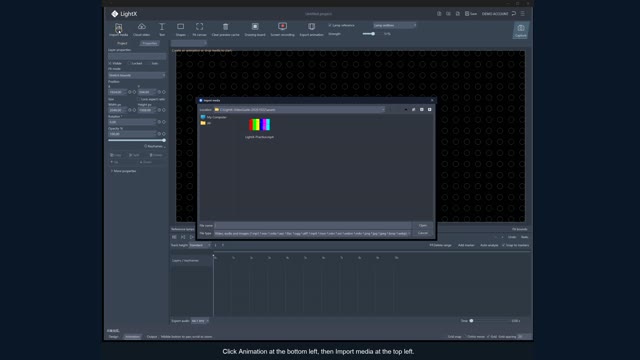Click the Redo button above timeline

click(x=524, y=237)
